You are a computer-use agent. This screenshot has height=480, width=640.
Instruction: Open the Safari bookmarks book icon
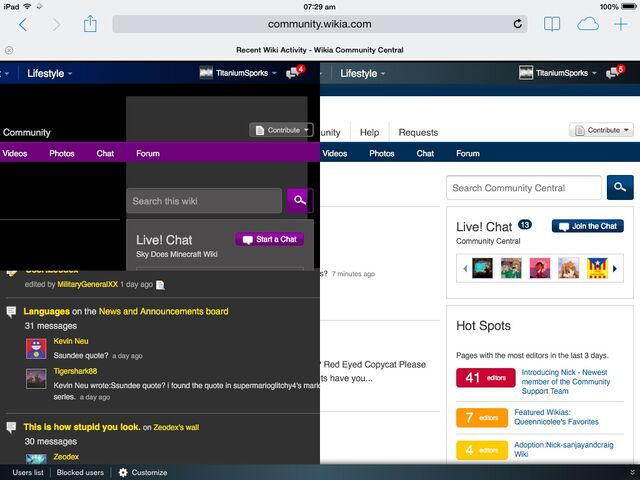pos(552,24)
